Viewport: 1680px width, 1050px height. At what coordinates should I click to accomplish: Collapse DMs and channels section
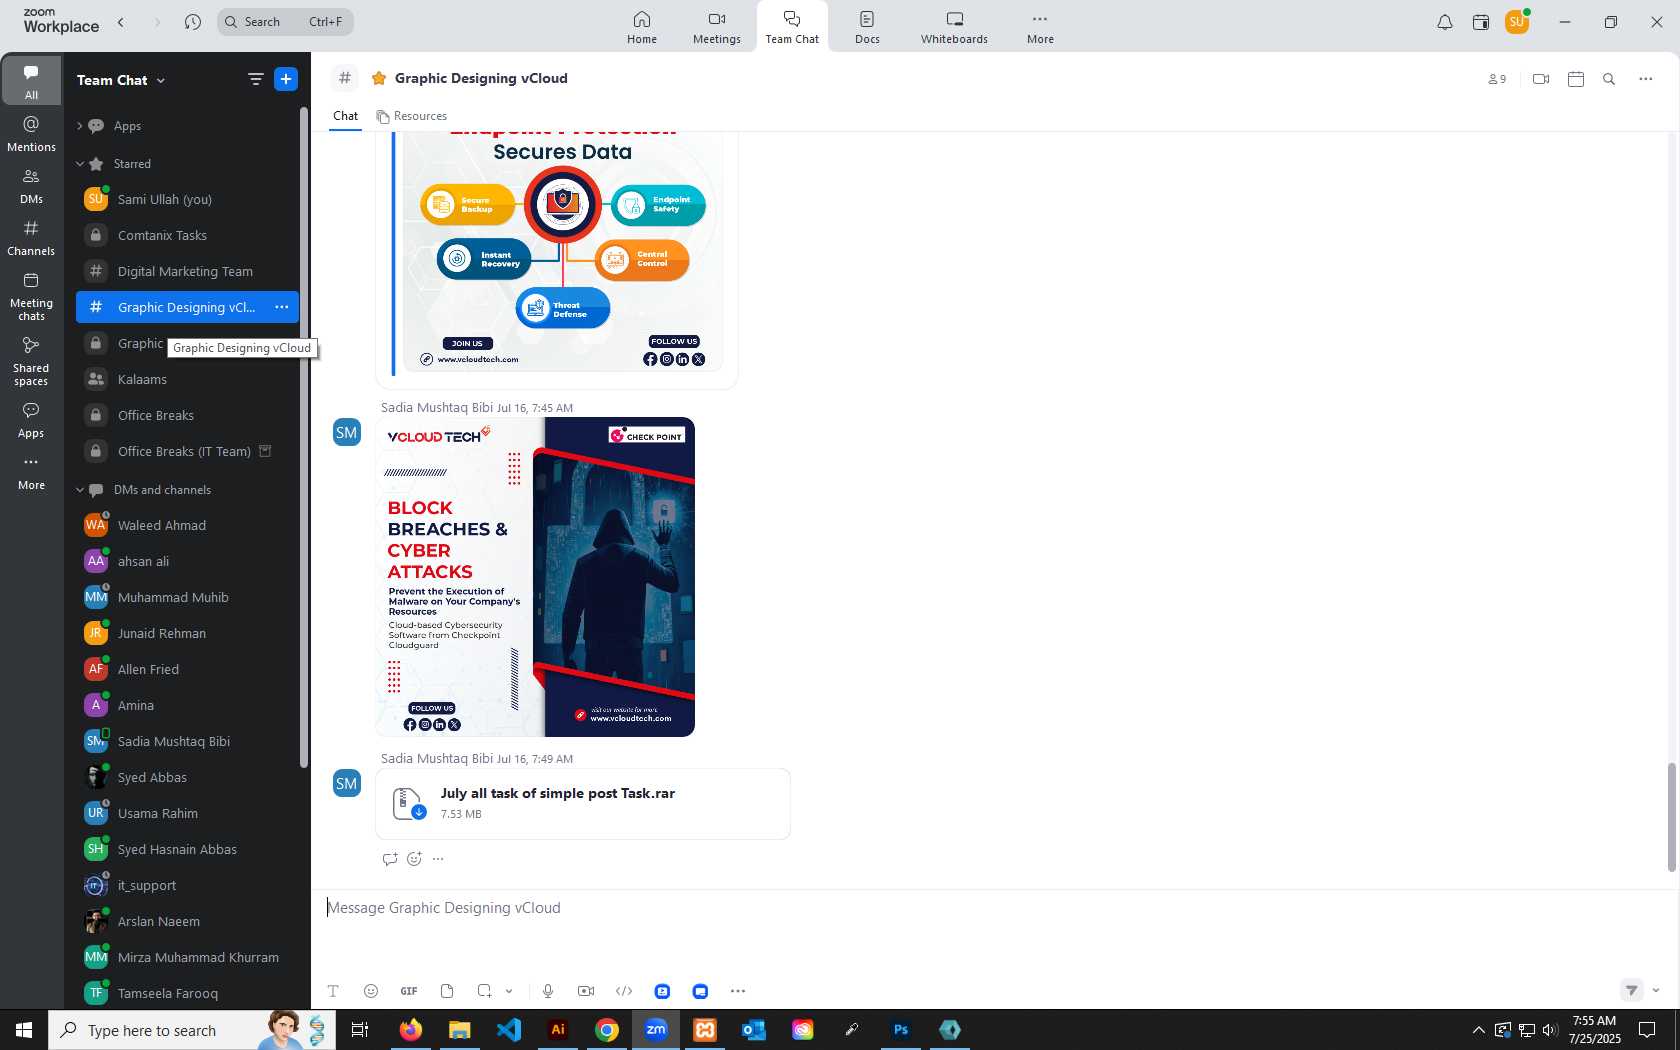79,490
